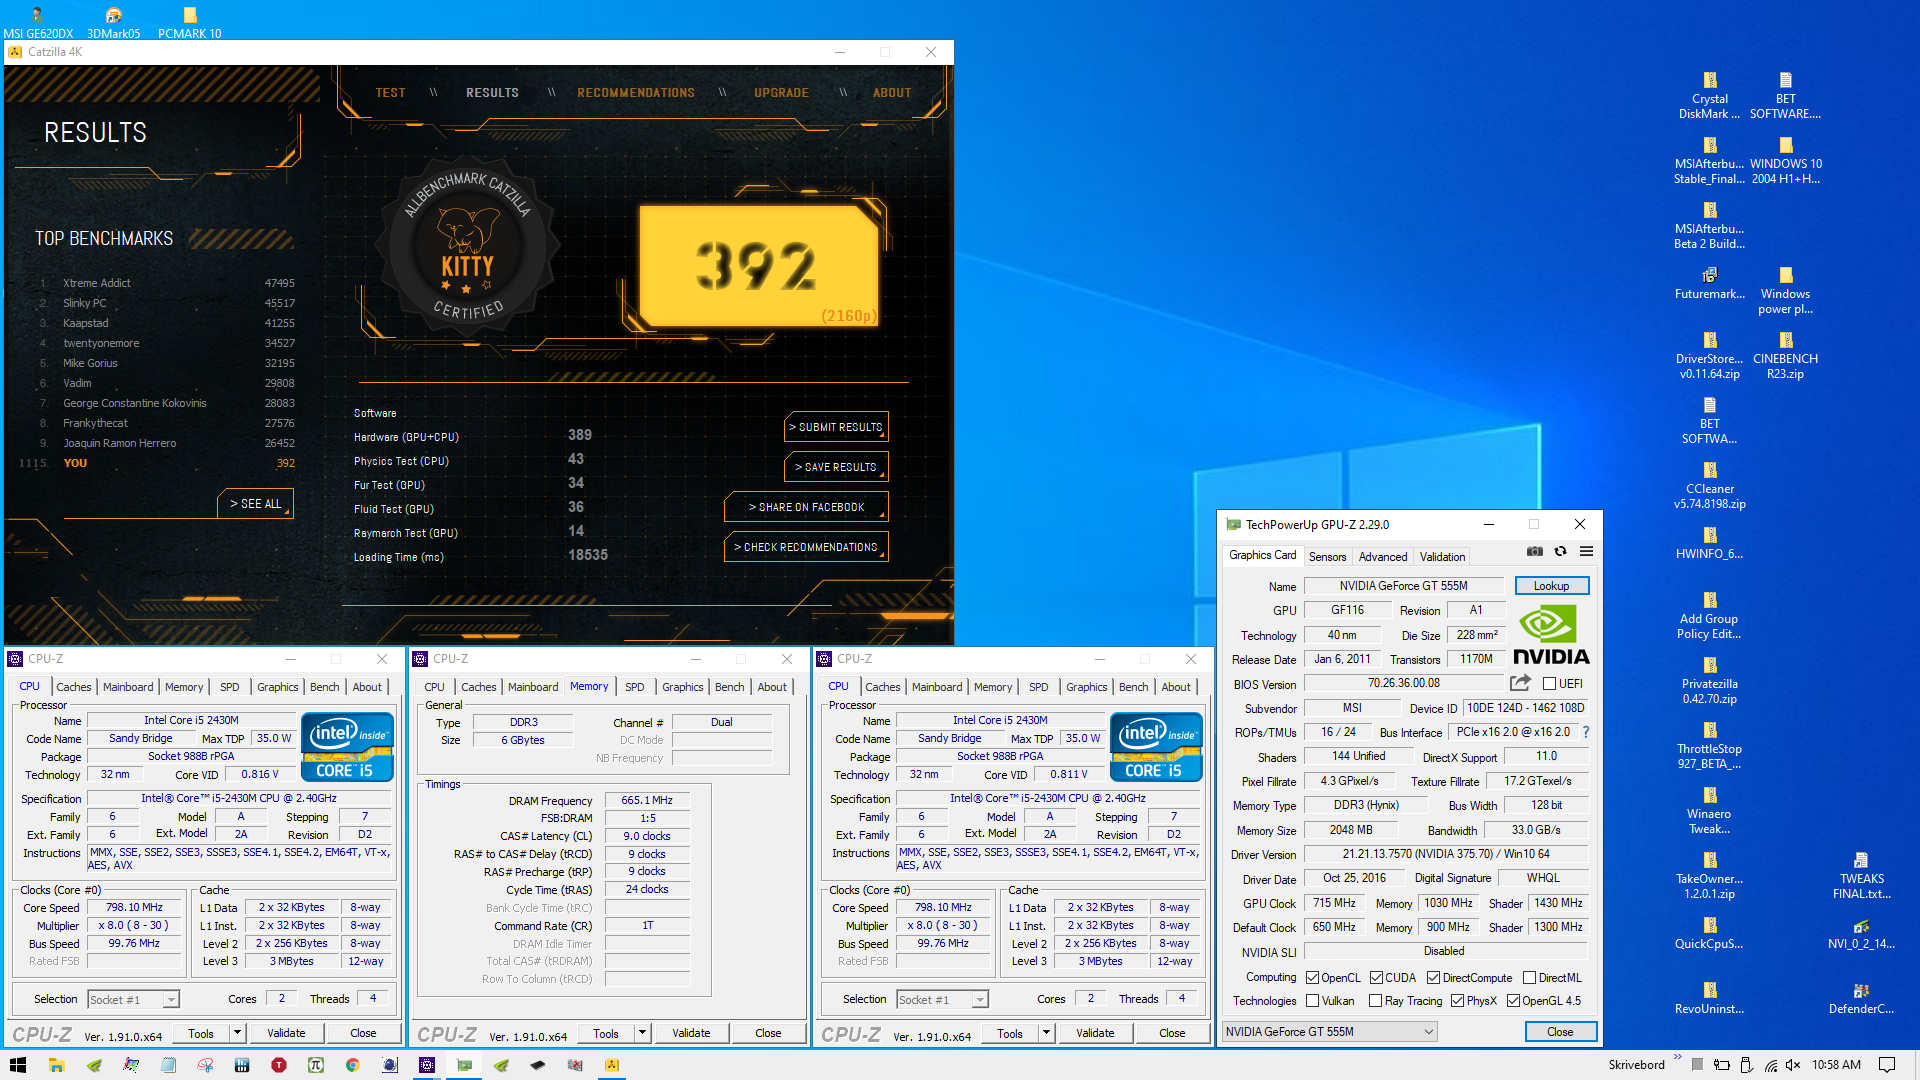Take a GPU-Z screenshot with the camera icon
This screenshot has height=1080, width=1920.
(1535, 552)
